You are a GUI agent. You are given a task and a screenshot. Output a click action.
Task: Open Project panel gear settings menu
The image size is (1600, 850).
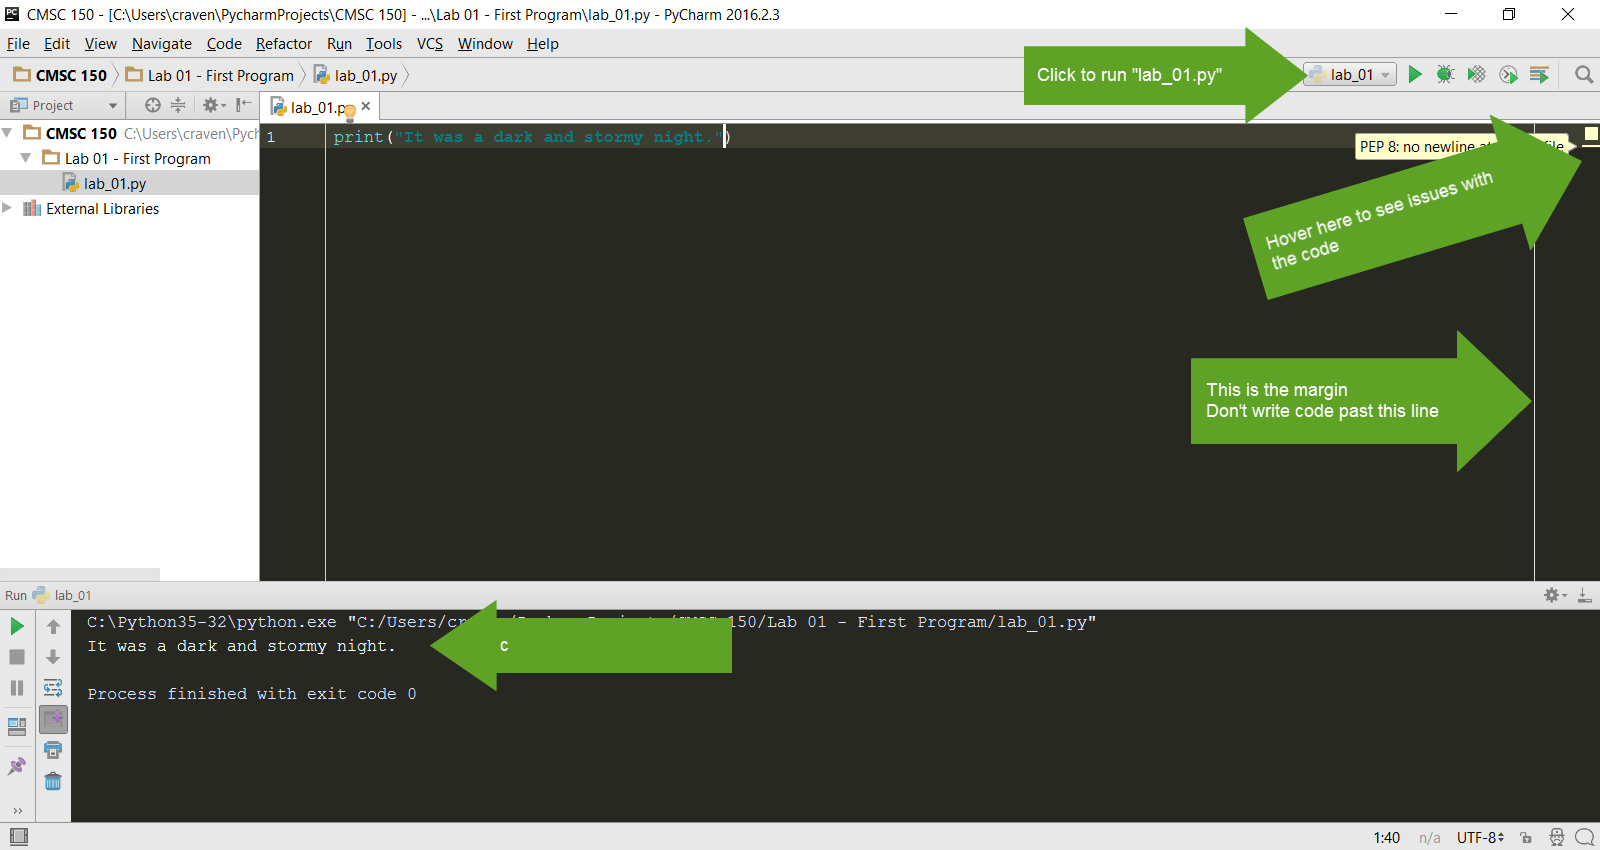click(x=214, y=105)
